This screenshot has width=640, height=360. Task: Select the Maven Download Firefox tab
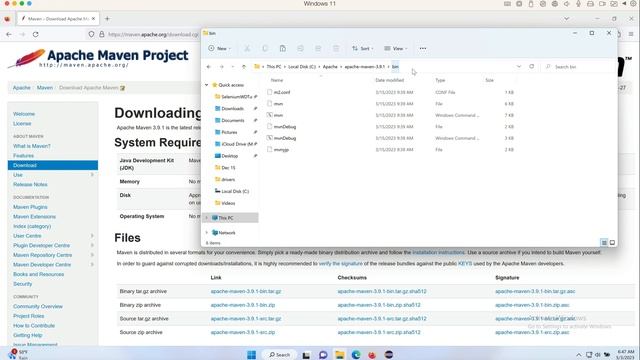click(58, 19)
